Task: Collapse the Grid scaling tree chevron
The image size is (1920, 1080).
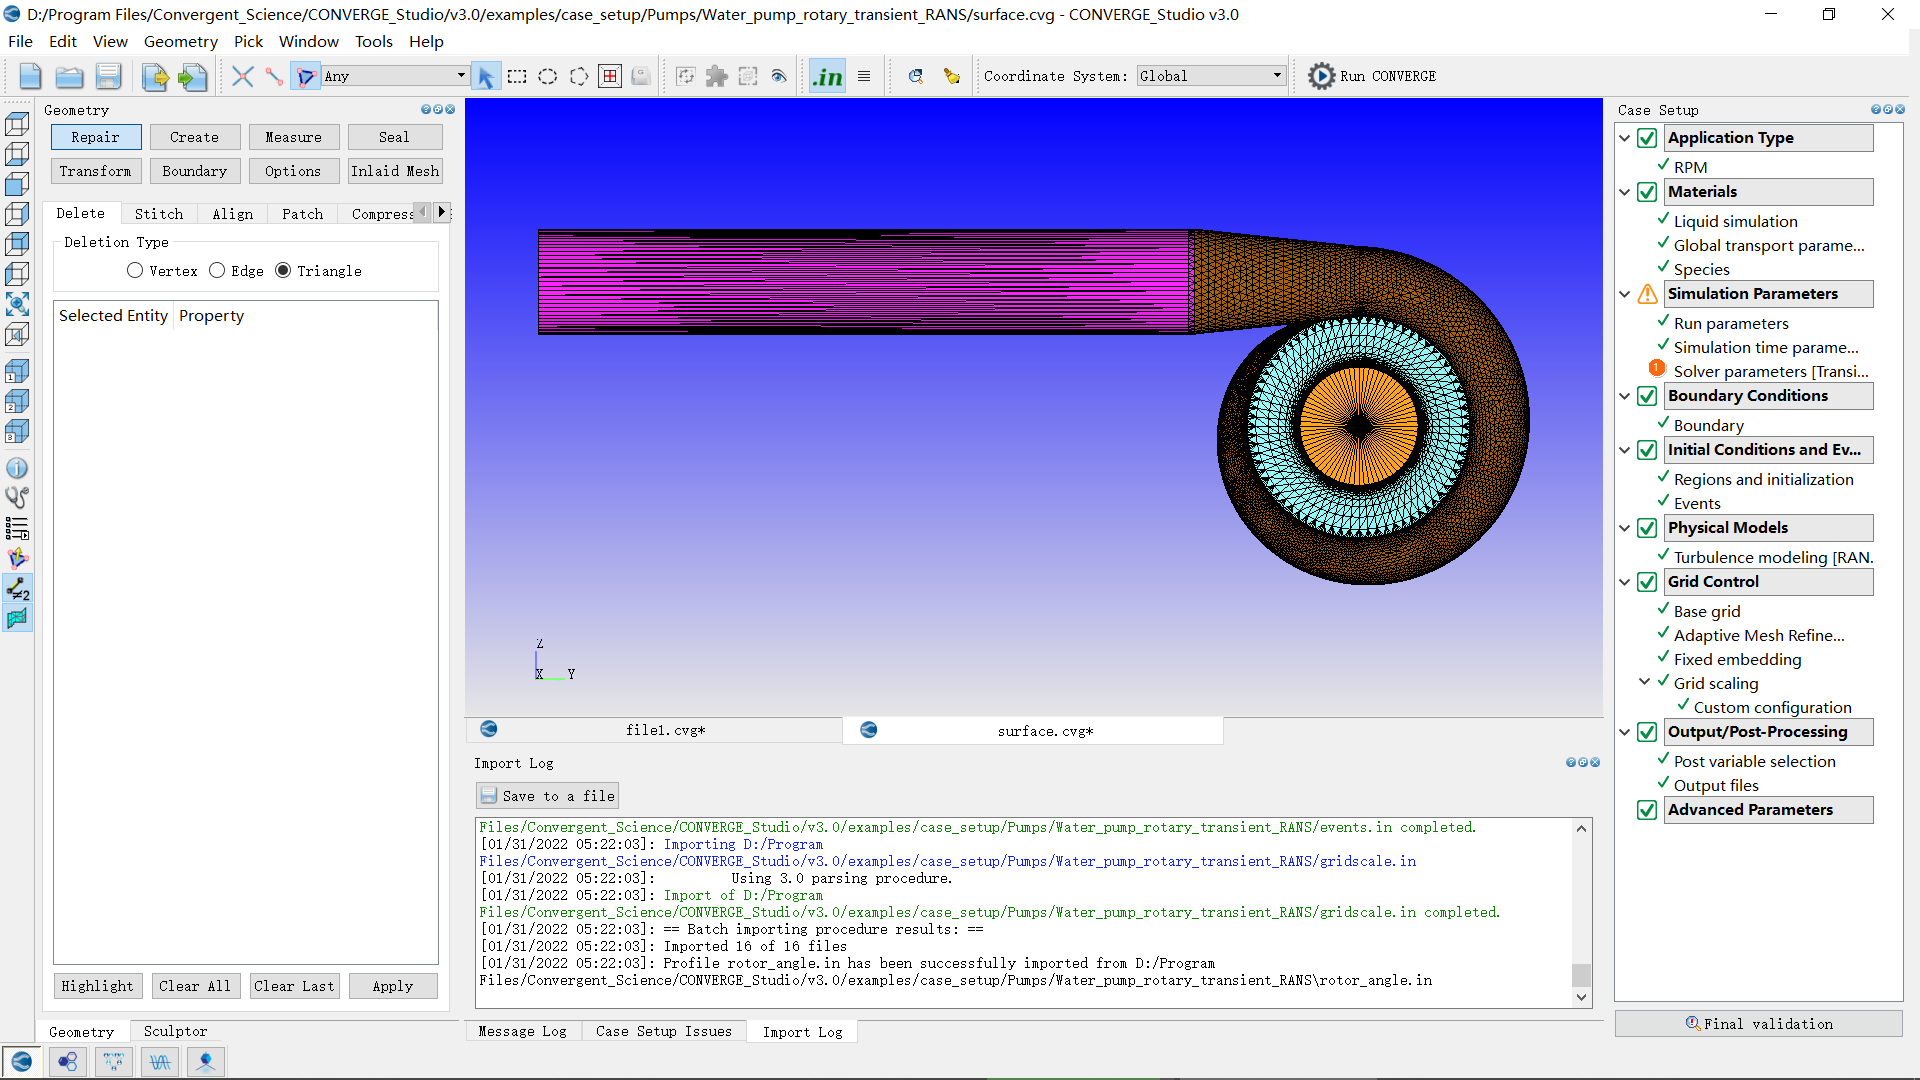Action: [x=1645, y=682]
